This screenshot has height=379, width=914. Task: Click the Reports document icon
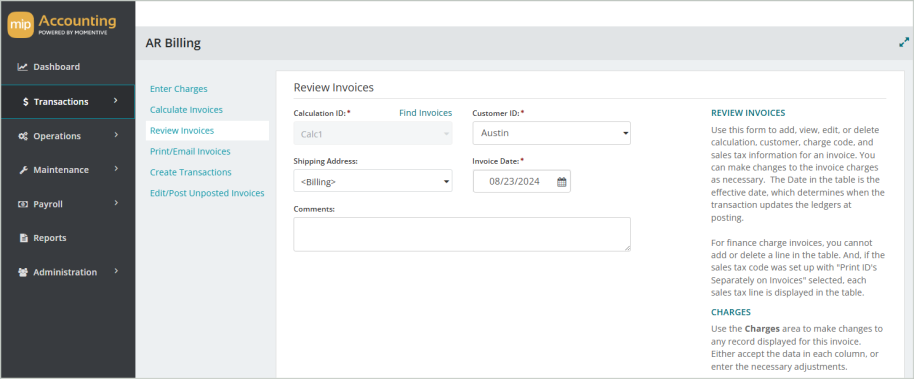click(24, 238)
